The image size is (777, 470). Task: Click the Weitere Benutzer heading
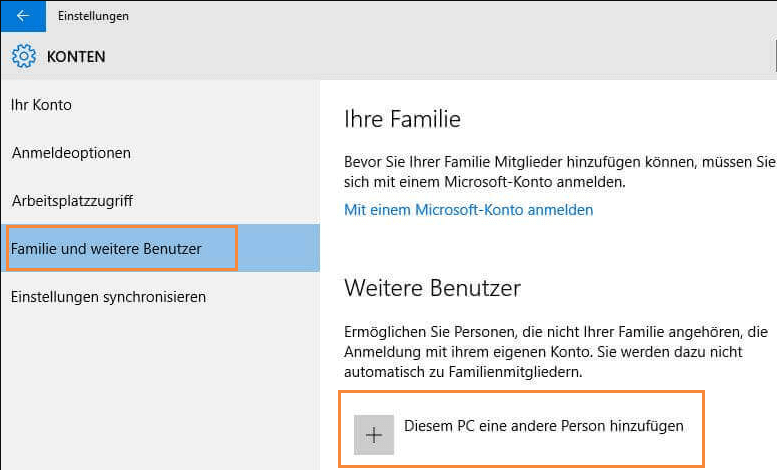click(433, 288)
